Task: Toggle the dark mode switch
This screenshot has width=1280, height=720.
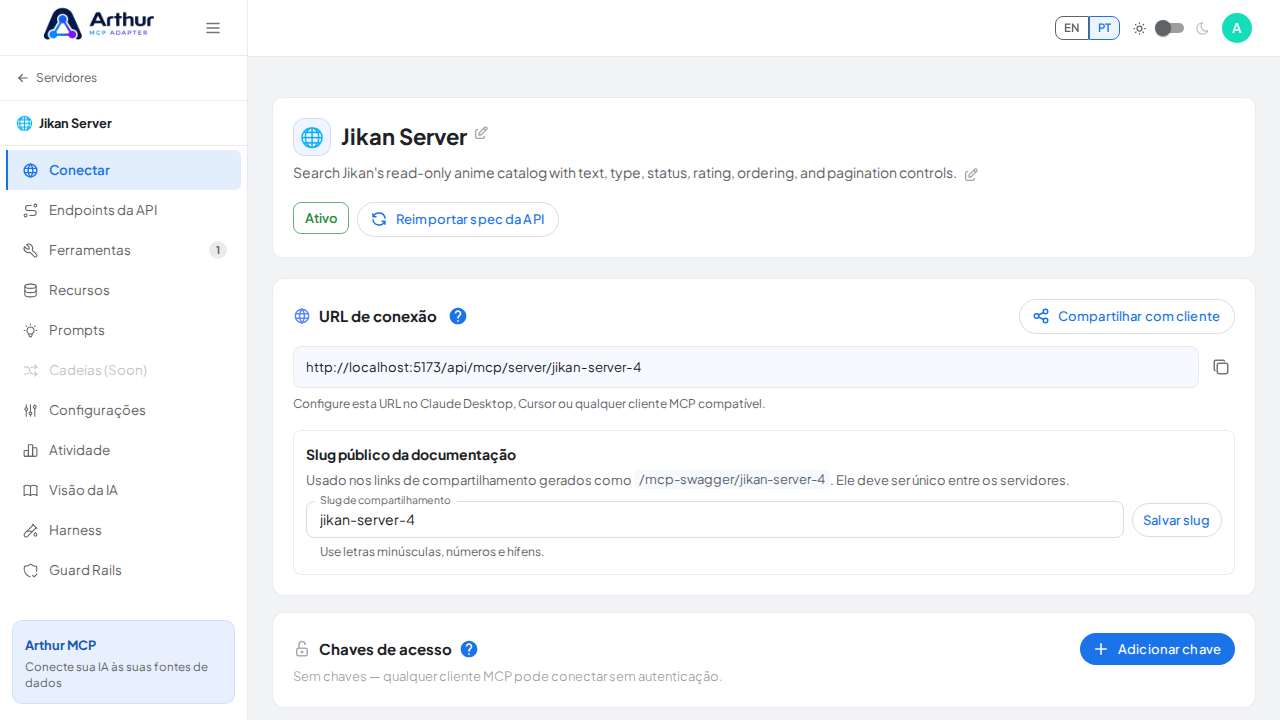Action: point(1169,28)
